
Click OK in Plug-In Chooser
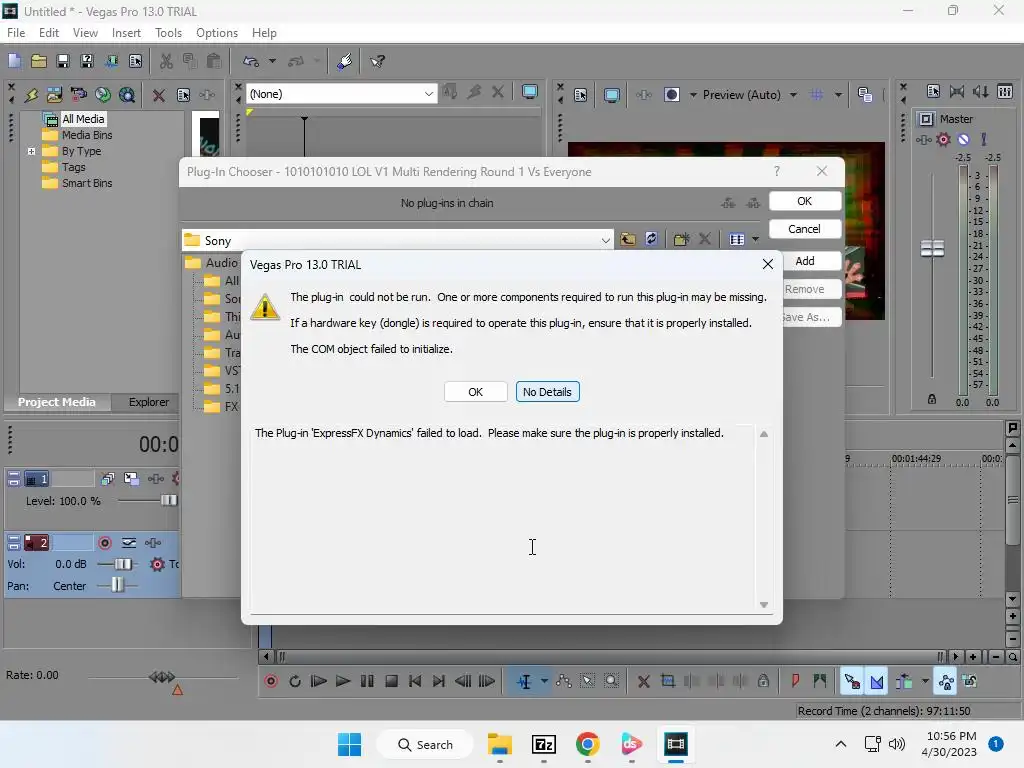click(805, 201)
